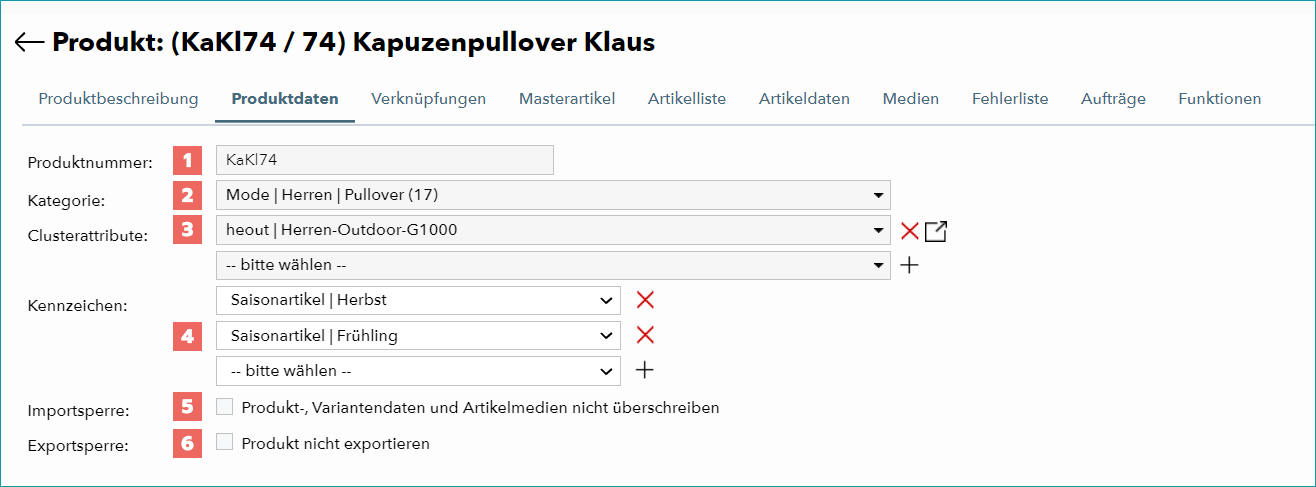Add cluster attribute with plus icon
Screen dimensions: 1316x487
point(909,265)
